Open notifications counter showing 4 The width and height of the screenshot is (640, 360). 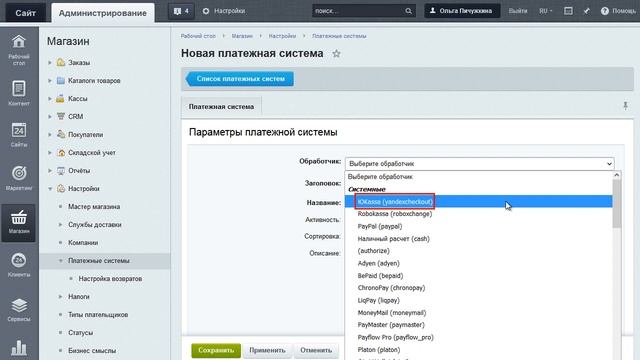[x=181, y=11]
